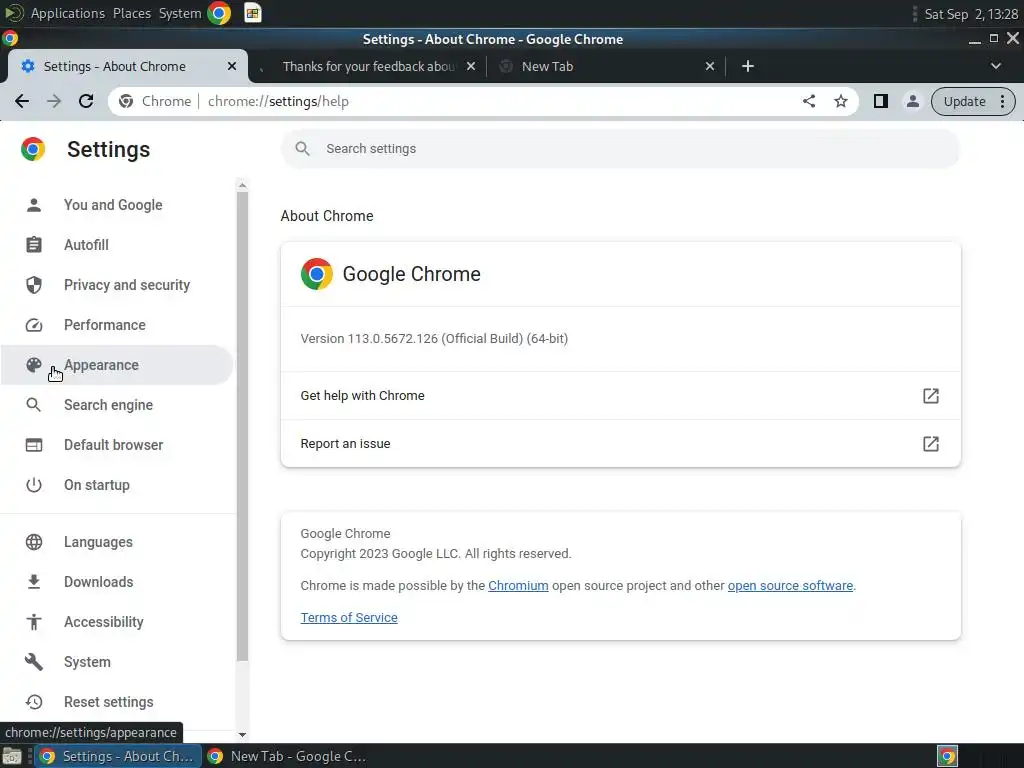Click the Autofill clipboard icon

coord(34,245)
